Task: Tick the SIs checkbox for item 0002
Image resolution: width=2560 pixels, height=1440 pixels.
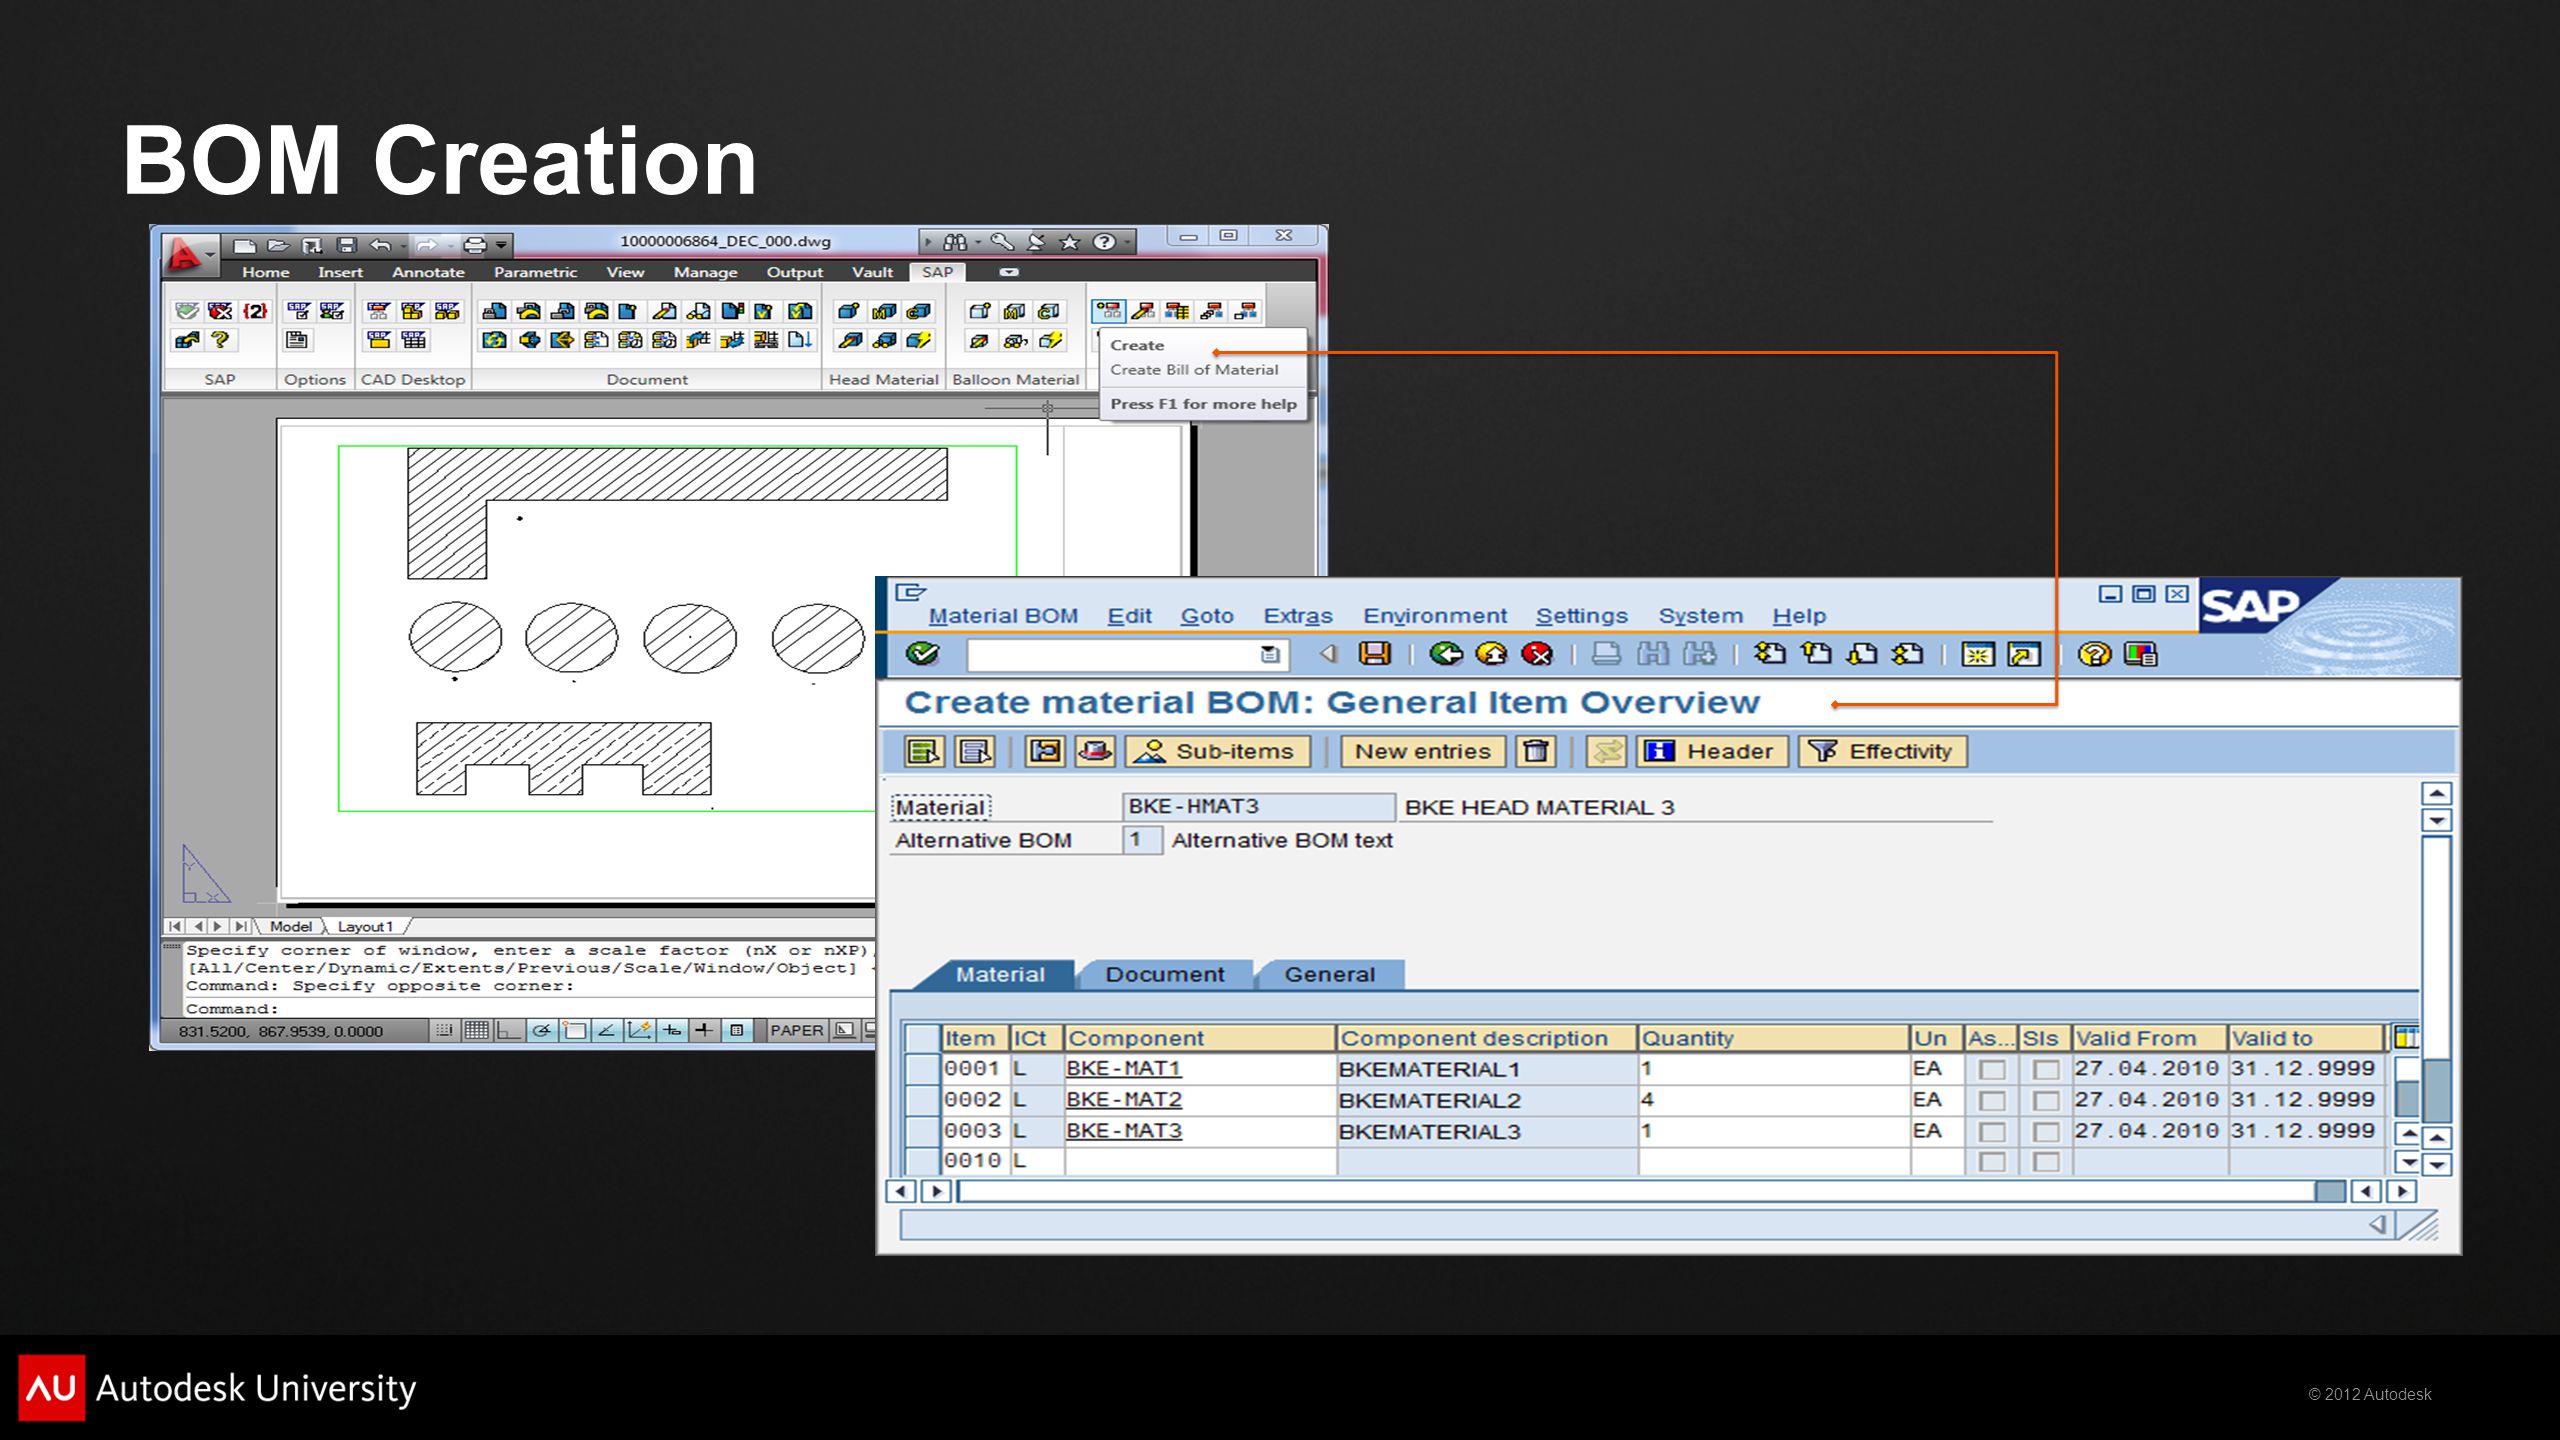Action: [2046, 1100]
